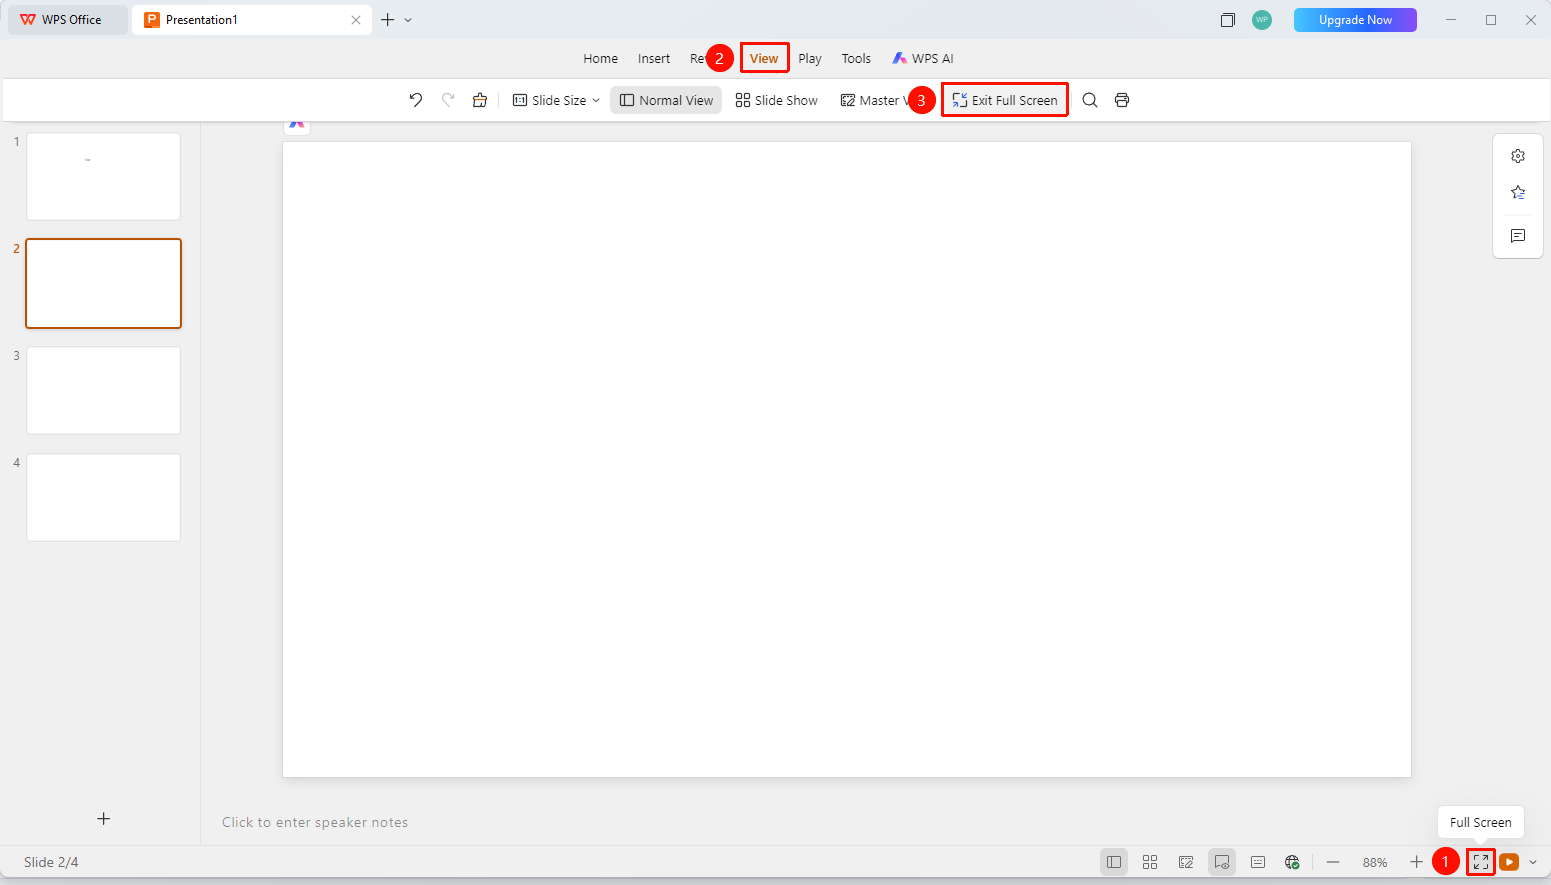Screen dimensions: 1551x885
Task: Click the Full Screen icon in status bar
Action: tap(1481, 862)
